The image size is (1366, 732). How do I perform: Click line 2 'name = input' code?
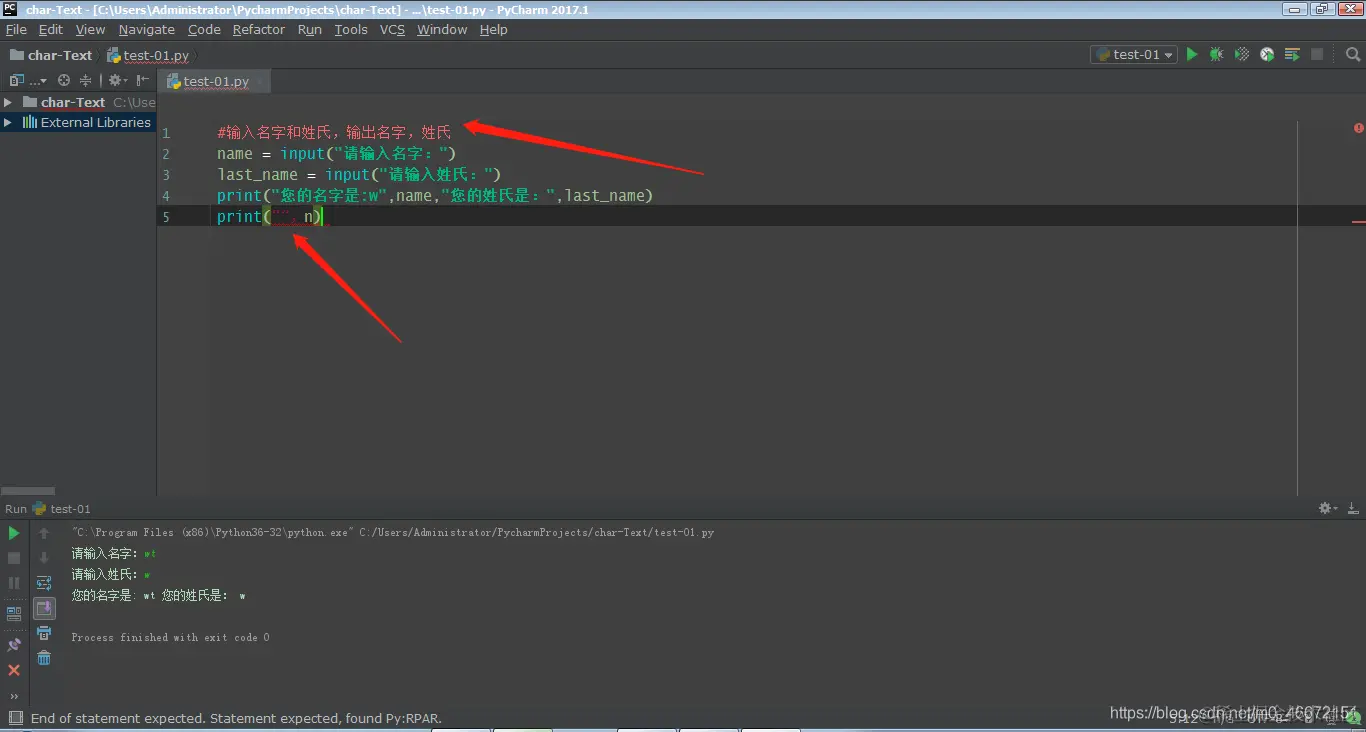(x=336, y=153)
